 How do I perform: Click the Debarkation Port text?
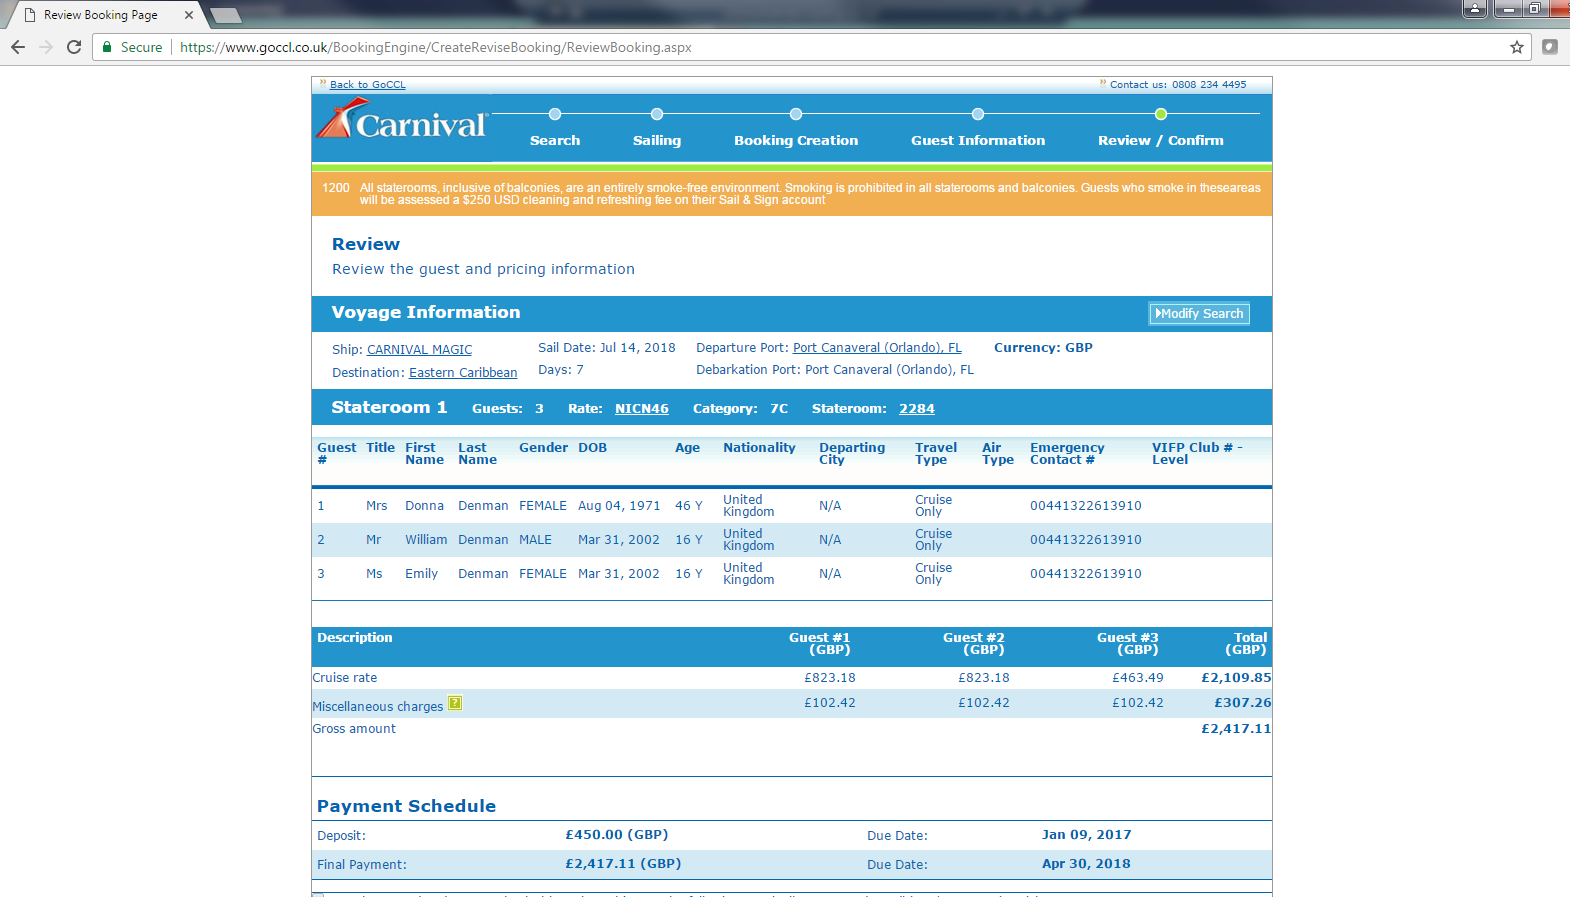(x=835, y=370)
